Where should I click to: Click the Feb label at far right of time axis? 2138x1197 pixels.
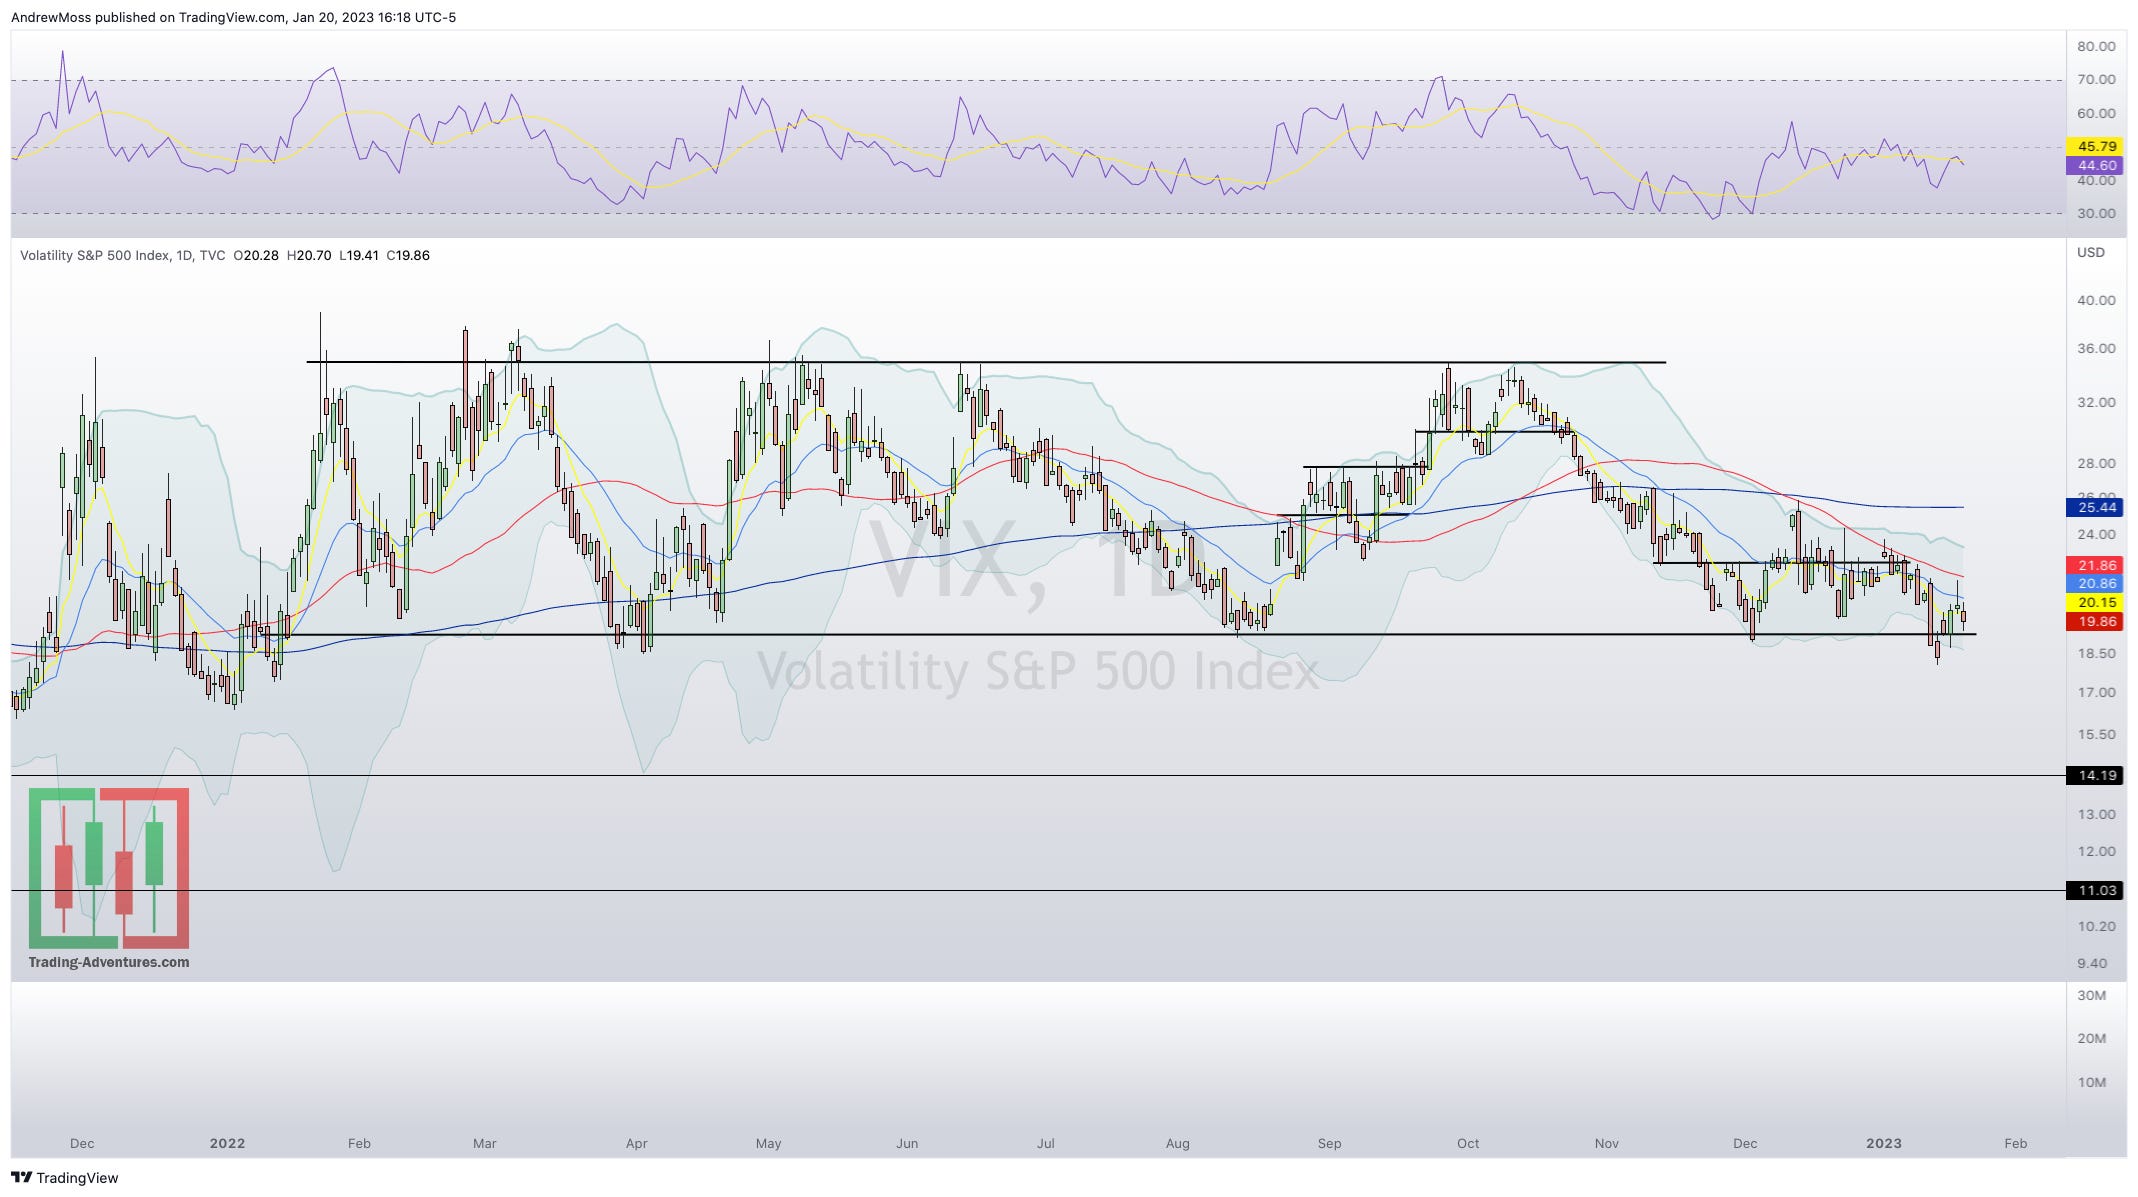pyautogui.click(x=2016, y=1143)
